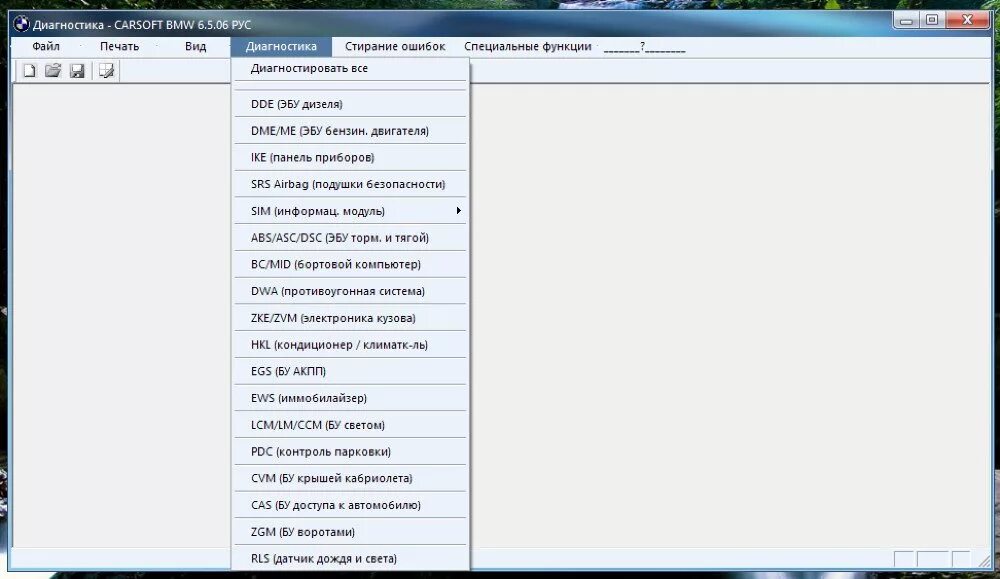Viewport: 1000px width, 579px height.
Task: Select EWS (иммобилайзер)
Action: point(350,398)
